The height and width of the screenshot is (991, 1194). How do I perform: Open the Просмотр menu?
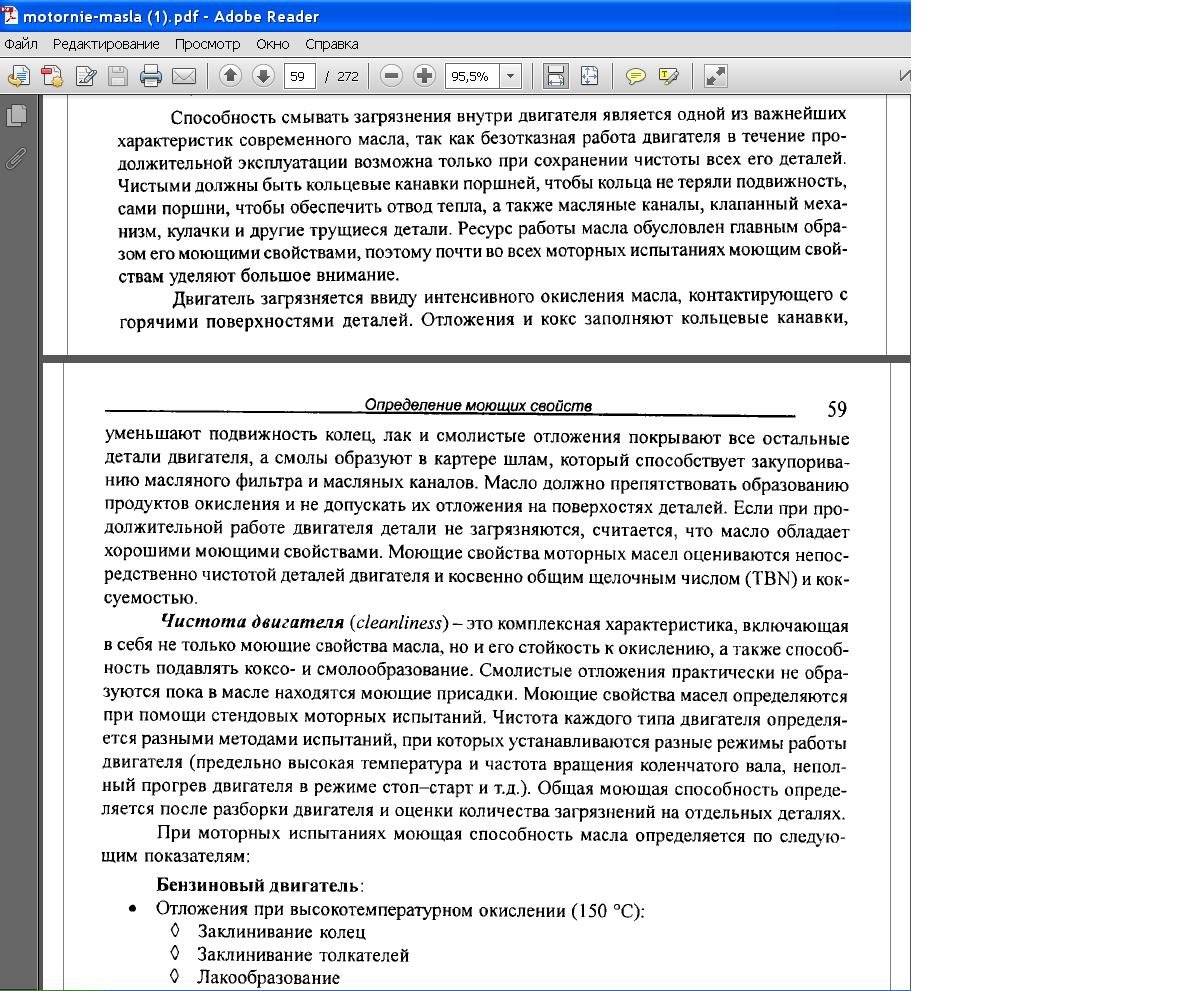(207, 44)
